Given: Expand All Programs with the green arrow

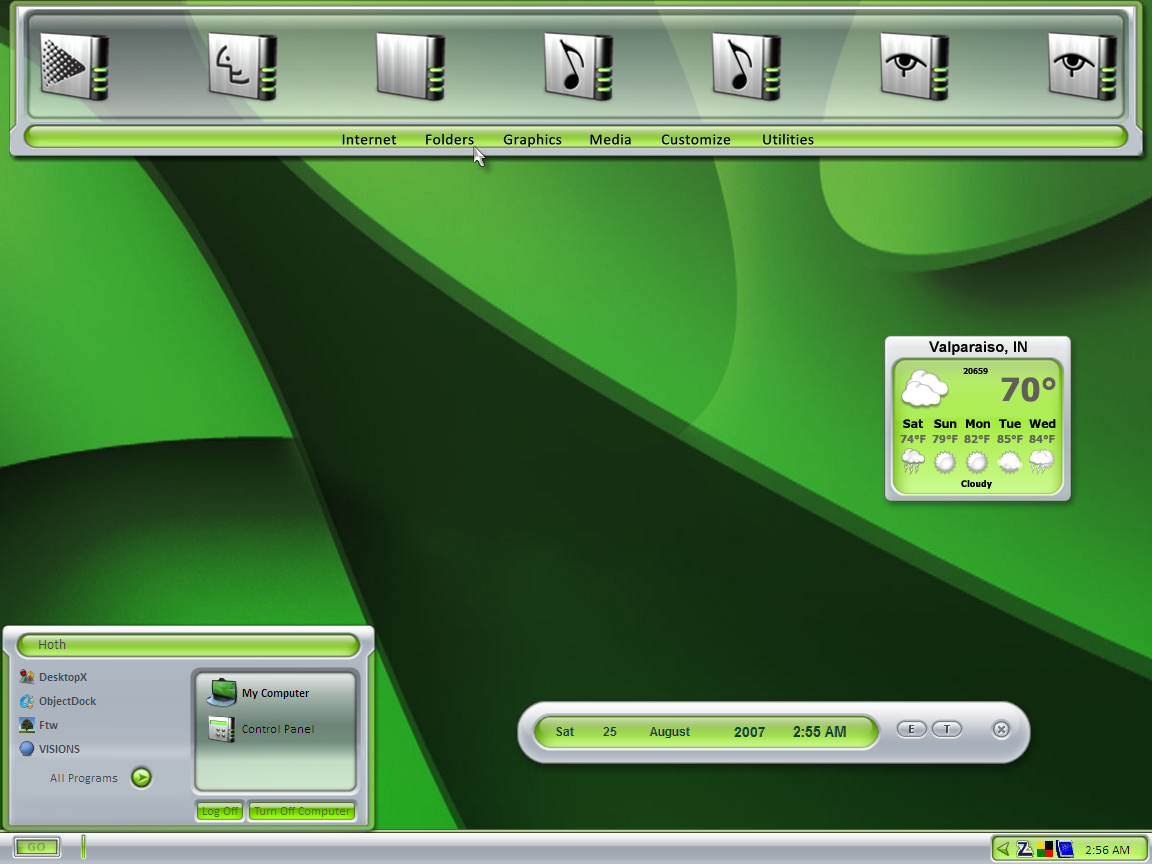Looking at the screenshot, I should click(x=141, y=777).
